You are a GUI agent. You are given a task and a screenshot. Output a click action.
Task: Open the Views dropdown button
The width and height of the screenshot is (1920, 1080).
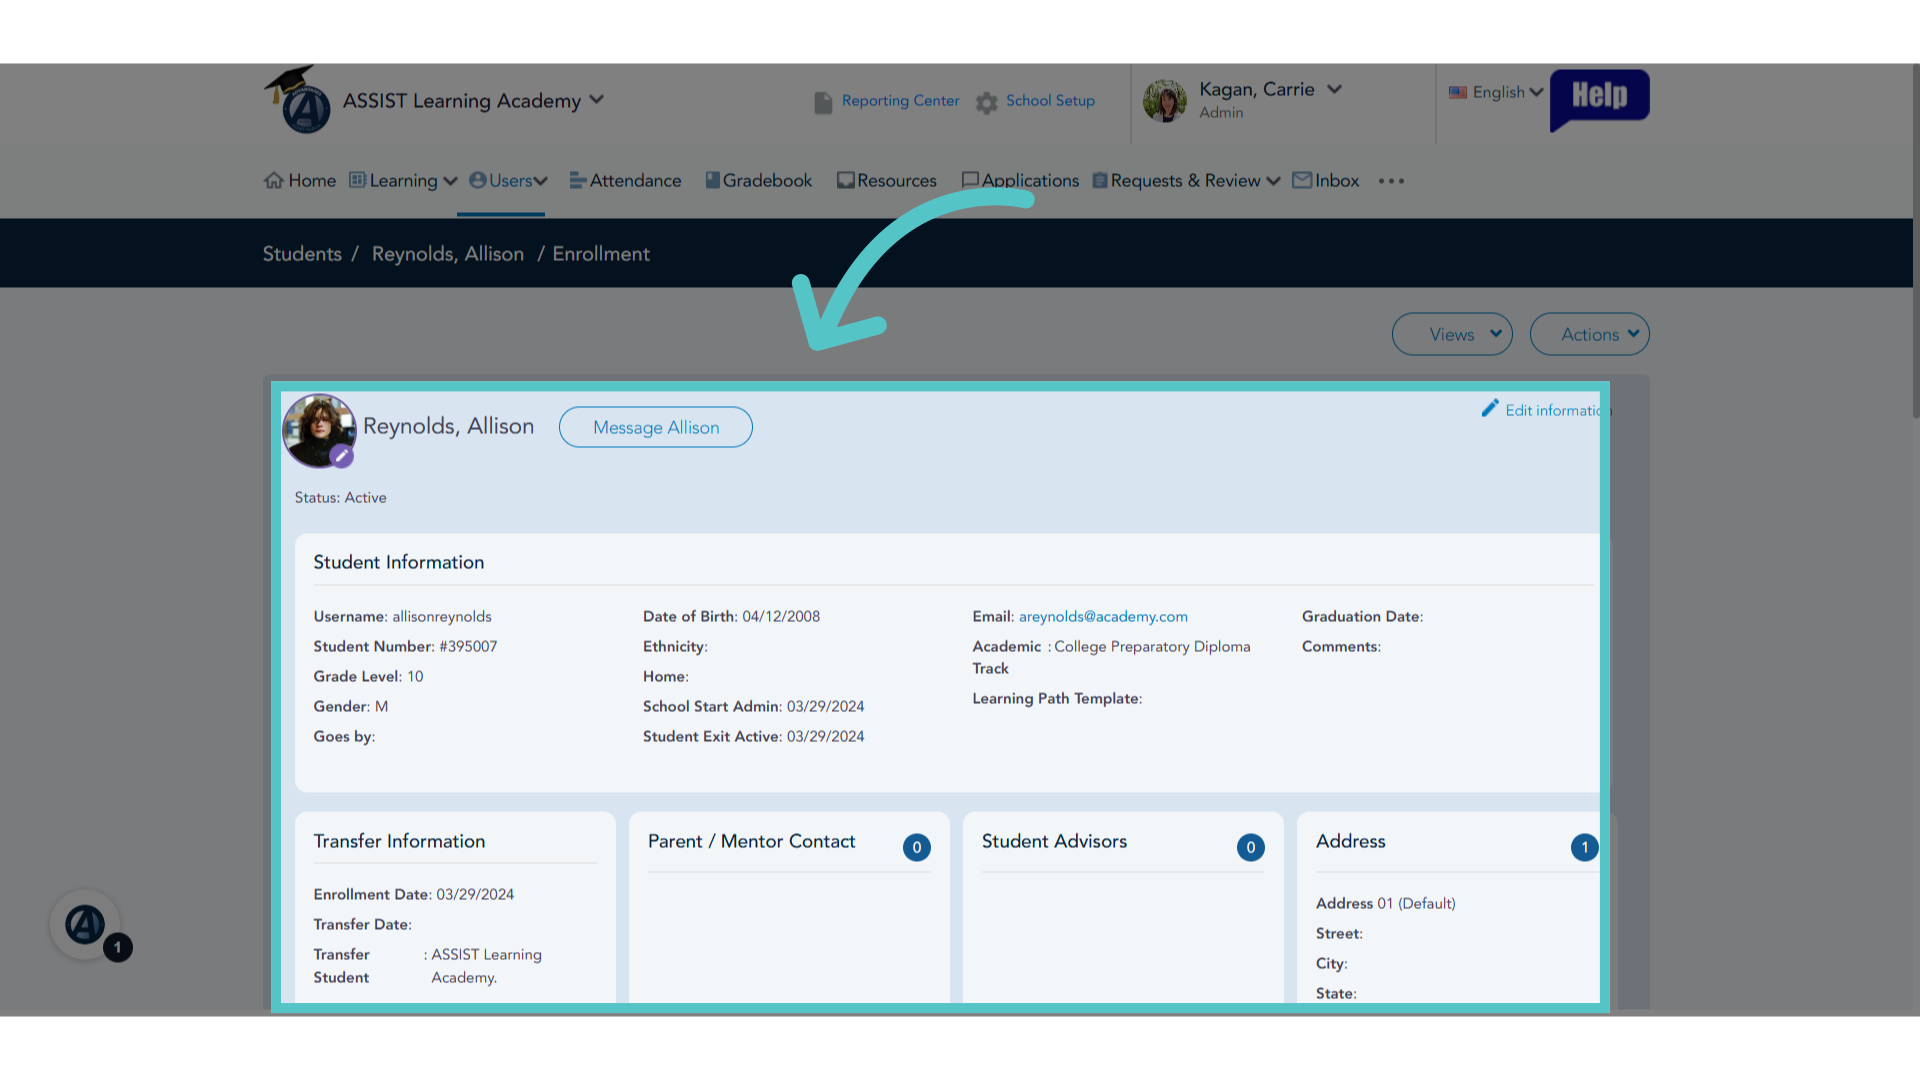(x=1452, y=334)
